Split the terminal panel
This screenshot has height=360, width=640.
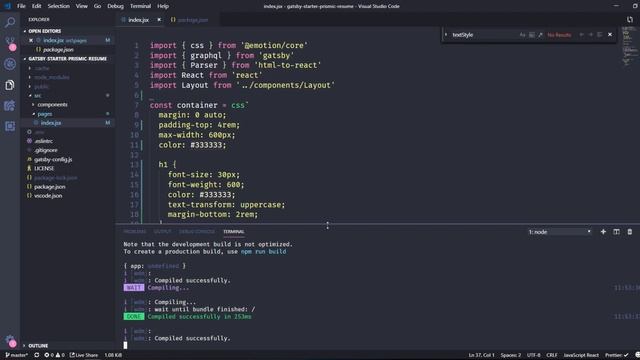616,231
